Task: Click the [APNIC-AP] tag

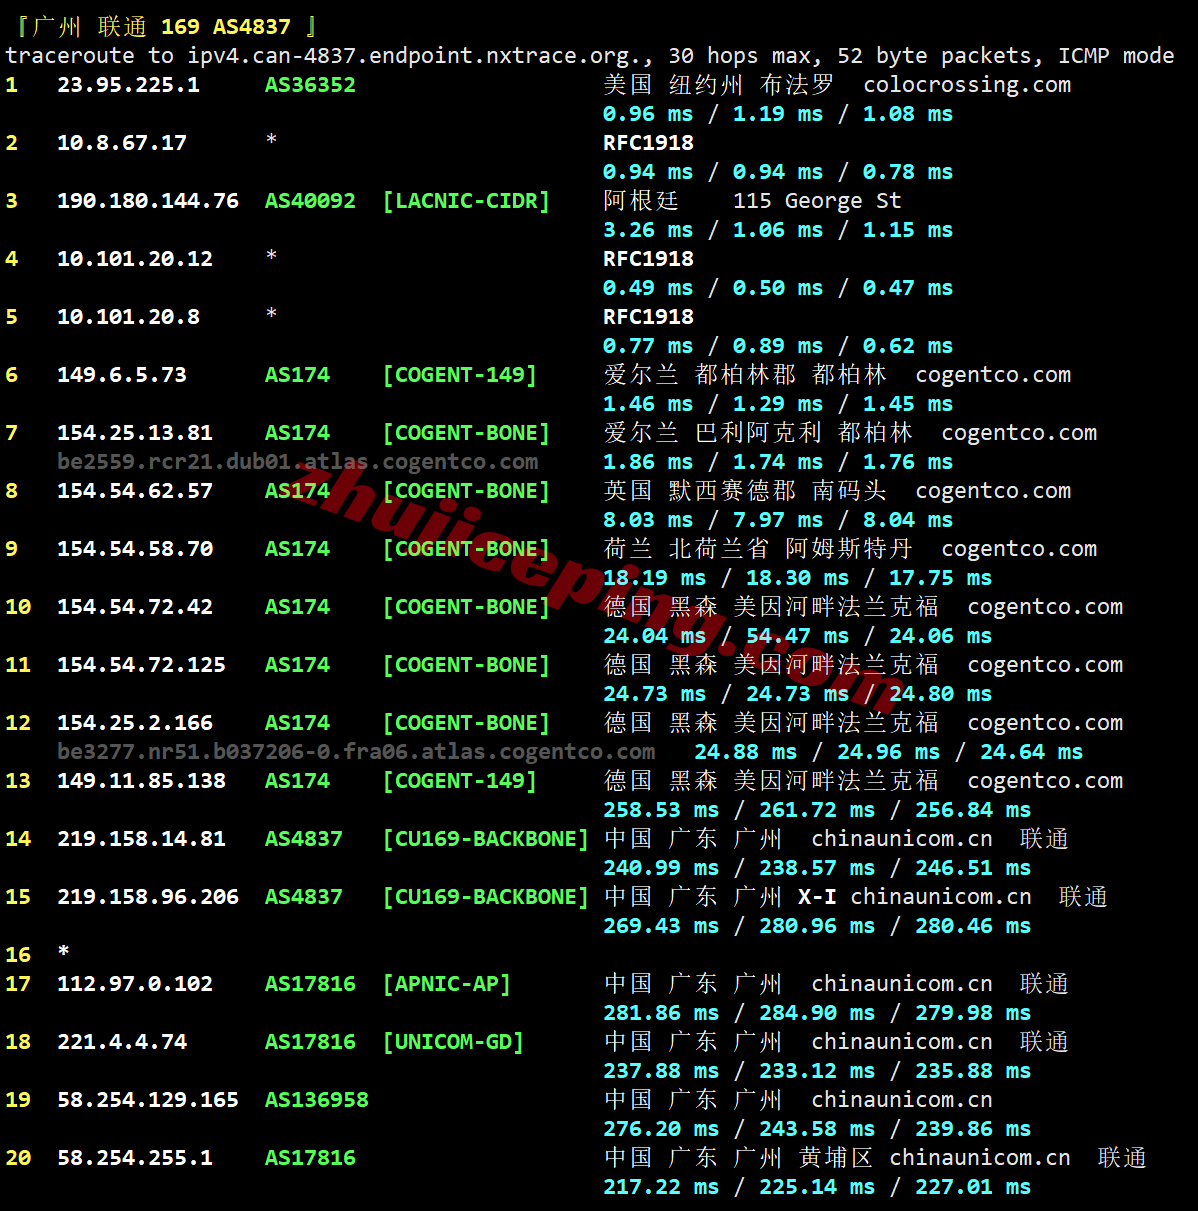Action: click(x=447, y=984)
